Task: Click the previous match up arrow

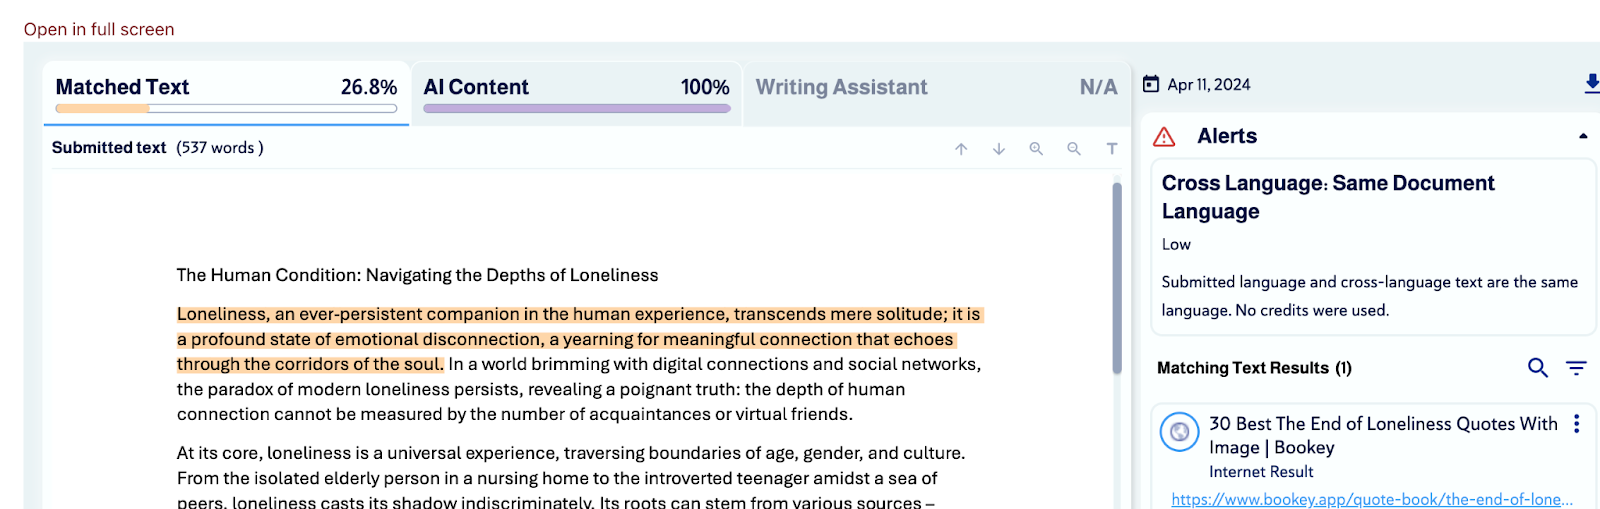Action: coord(961,149)
